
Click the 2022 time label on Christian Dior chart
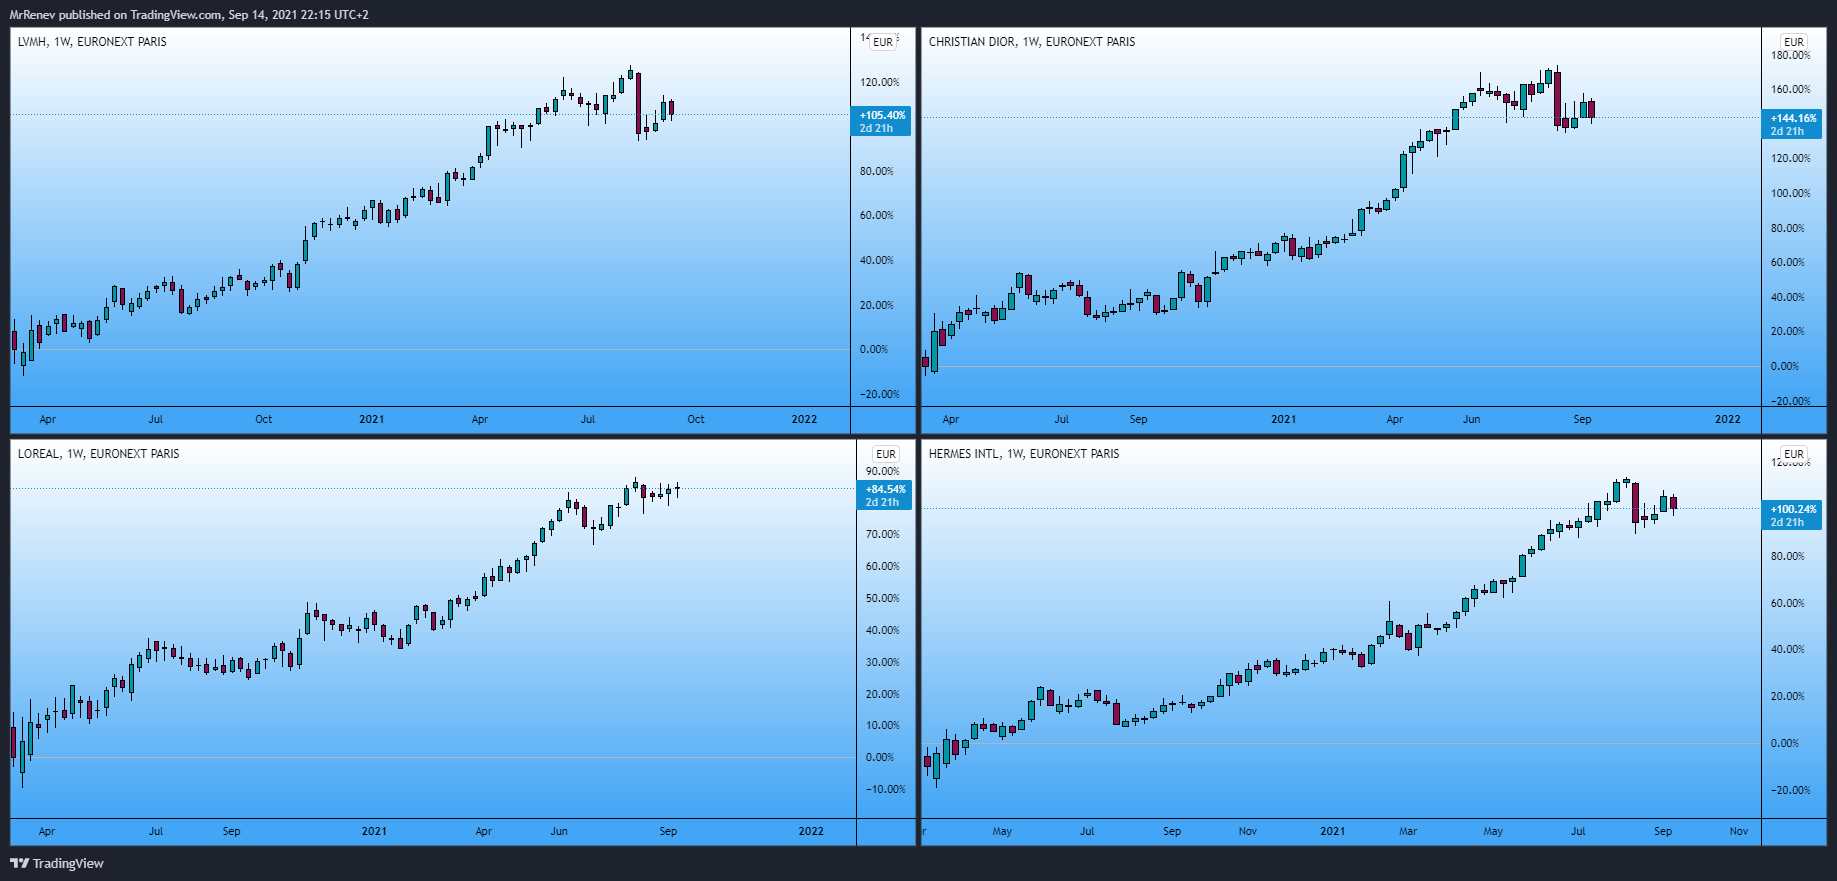(x=1728, y=420)
